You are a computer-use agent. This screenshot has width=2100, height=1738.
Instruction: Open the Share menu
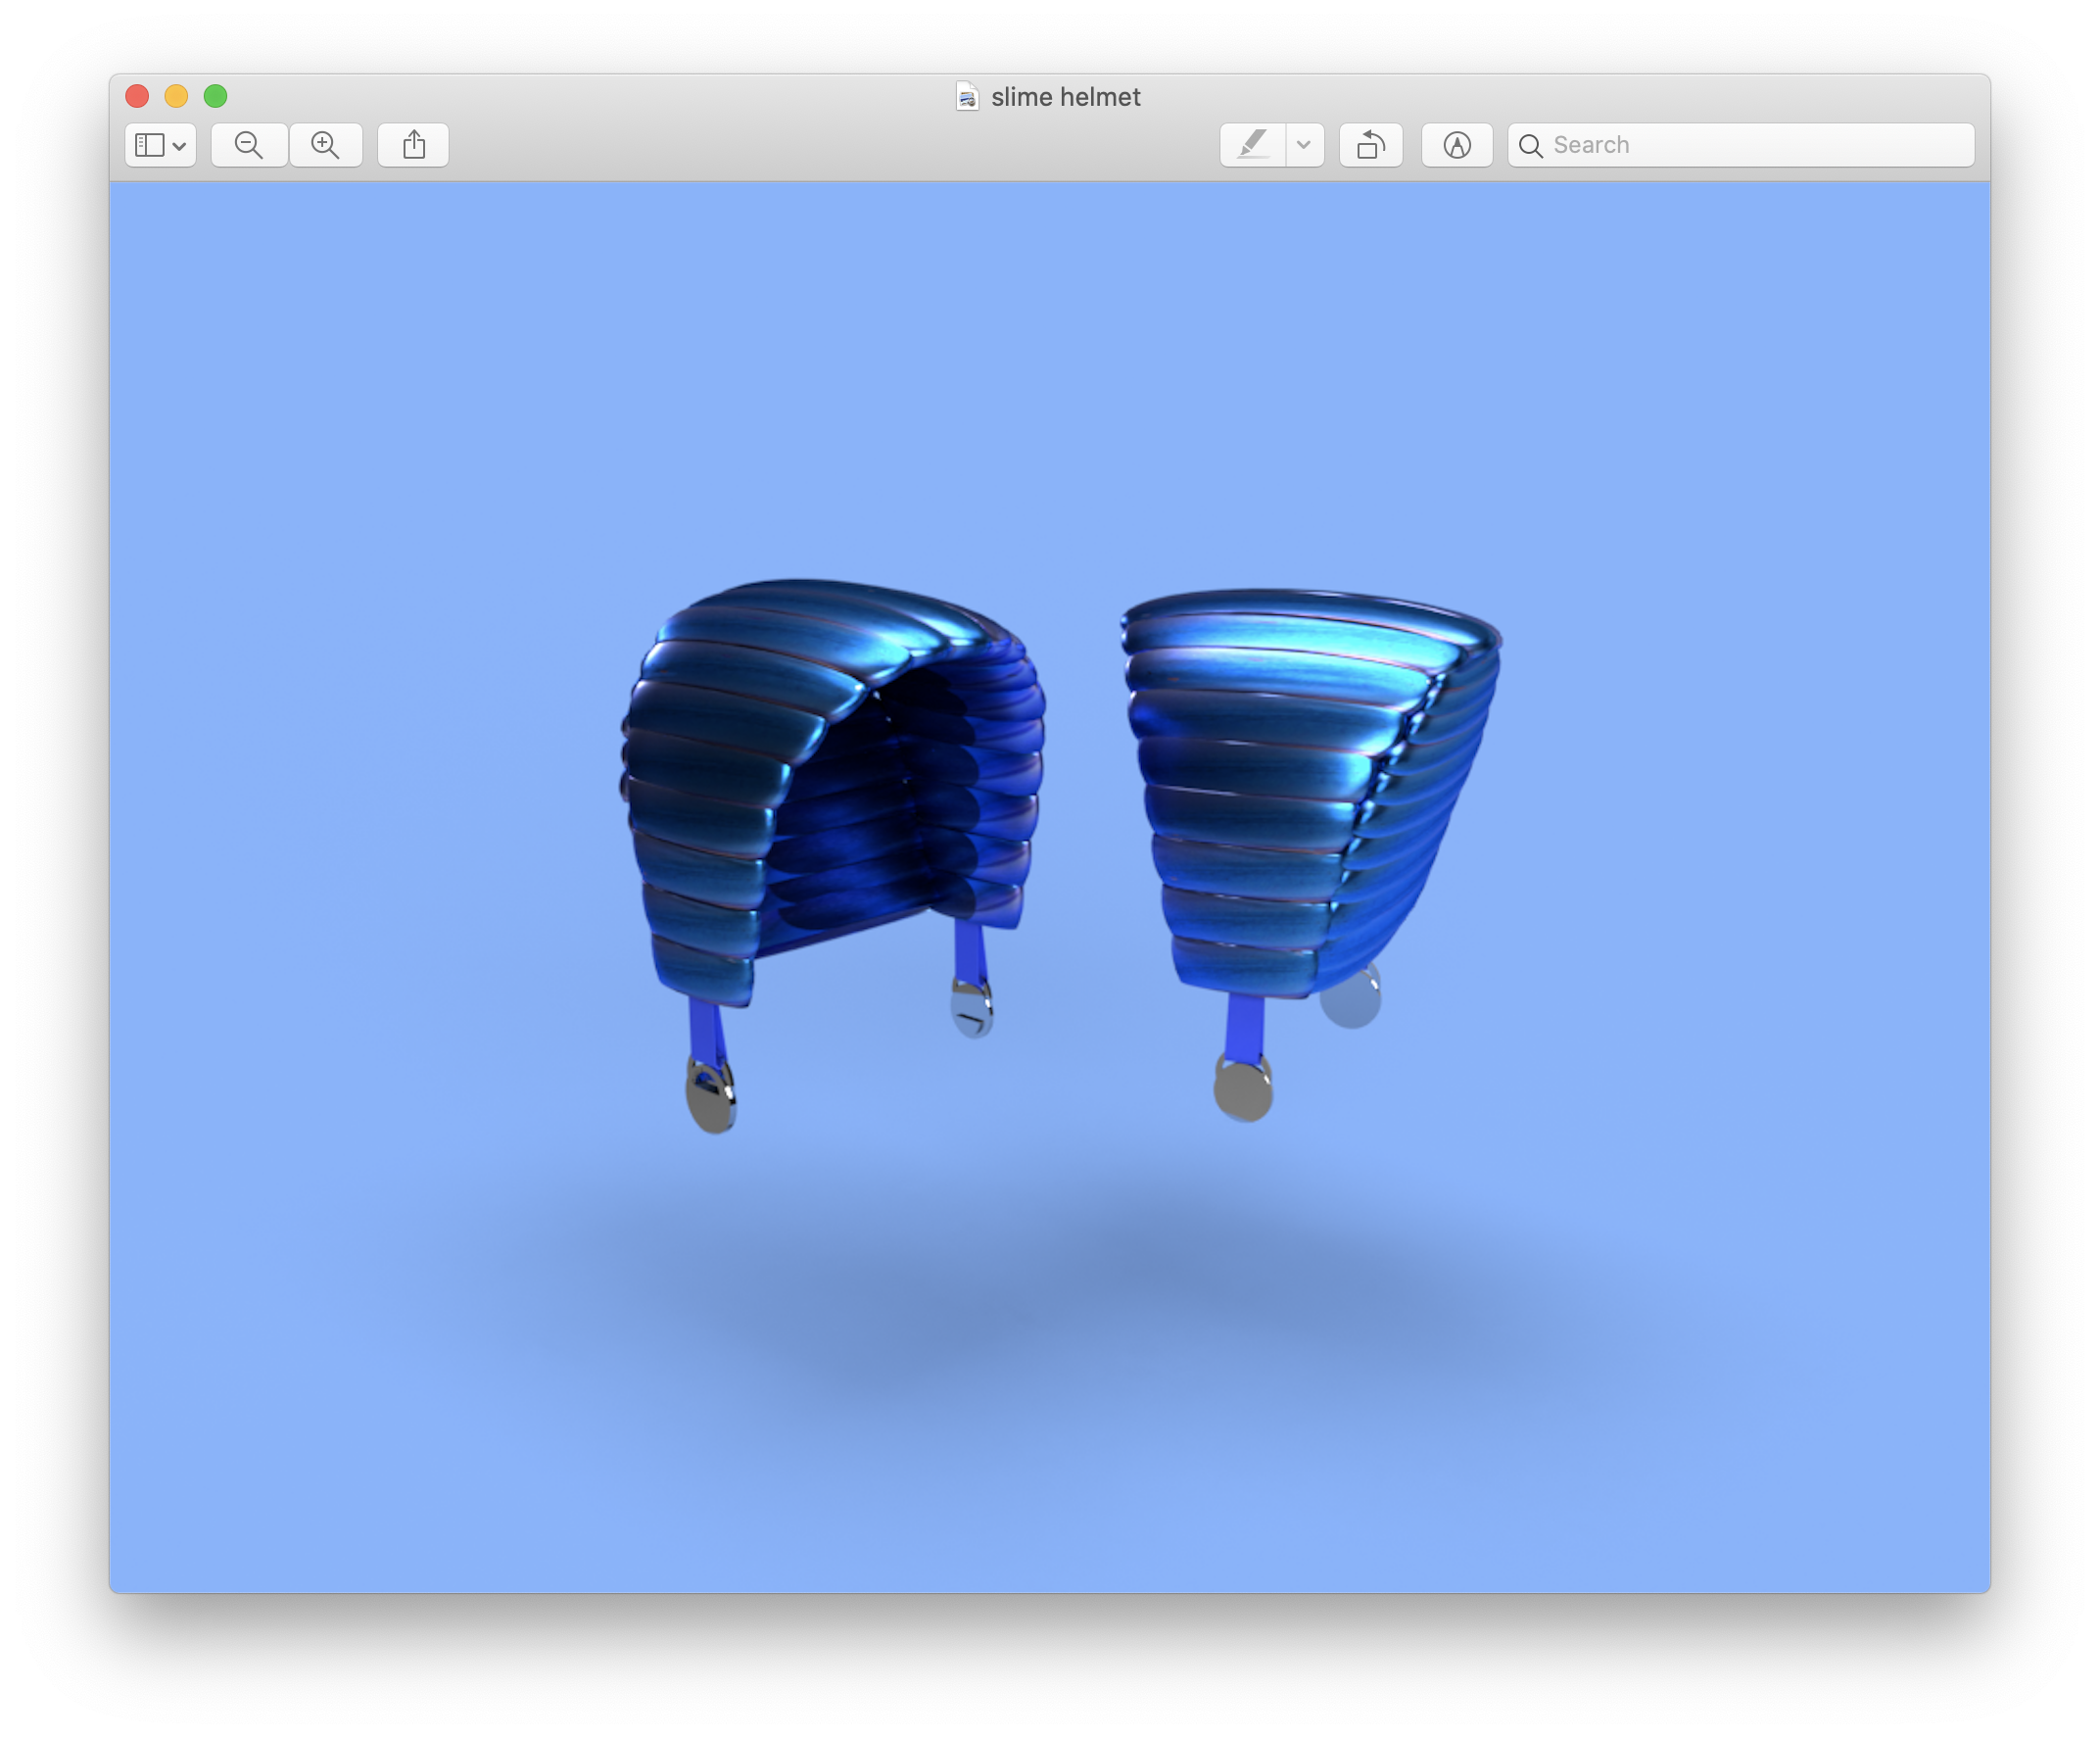[413, 145]
